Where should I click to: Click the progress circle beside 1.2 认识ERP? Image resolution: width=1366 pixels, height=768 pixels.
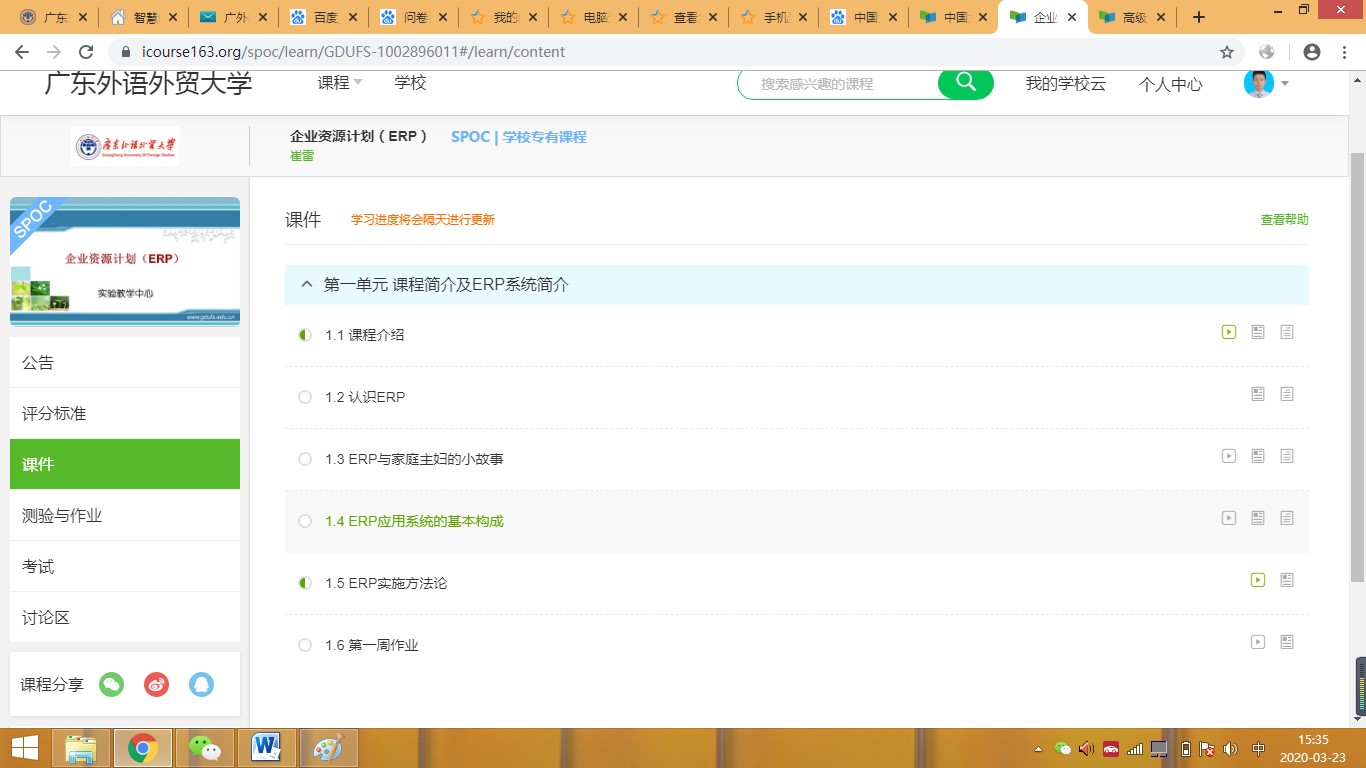305,397
